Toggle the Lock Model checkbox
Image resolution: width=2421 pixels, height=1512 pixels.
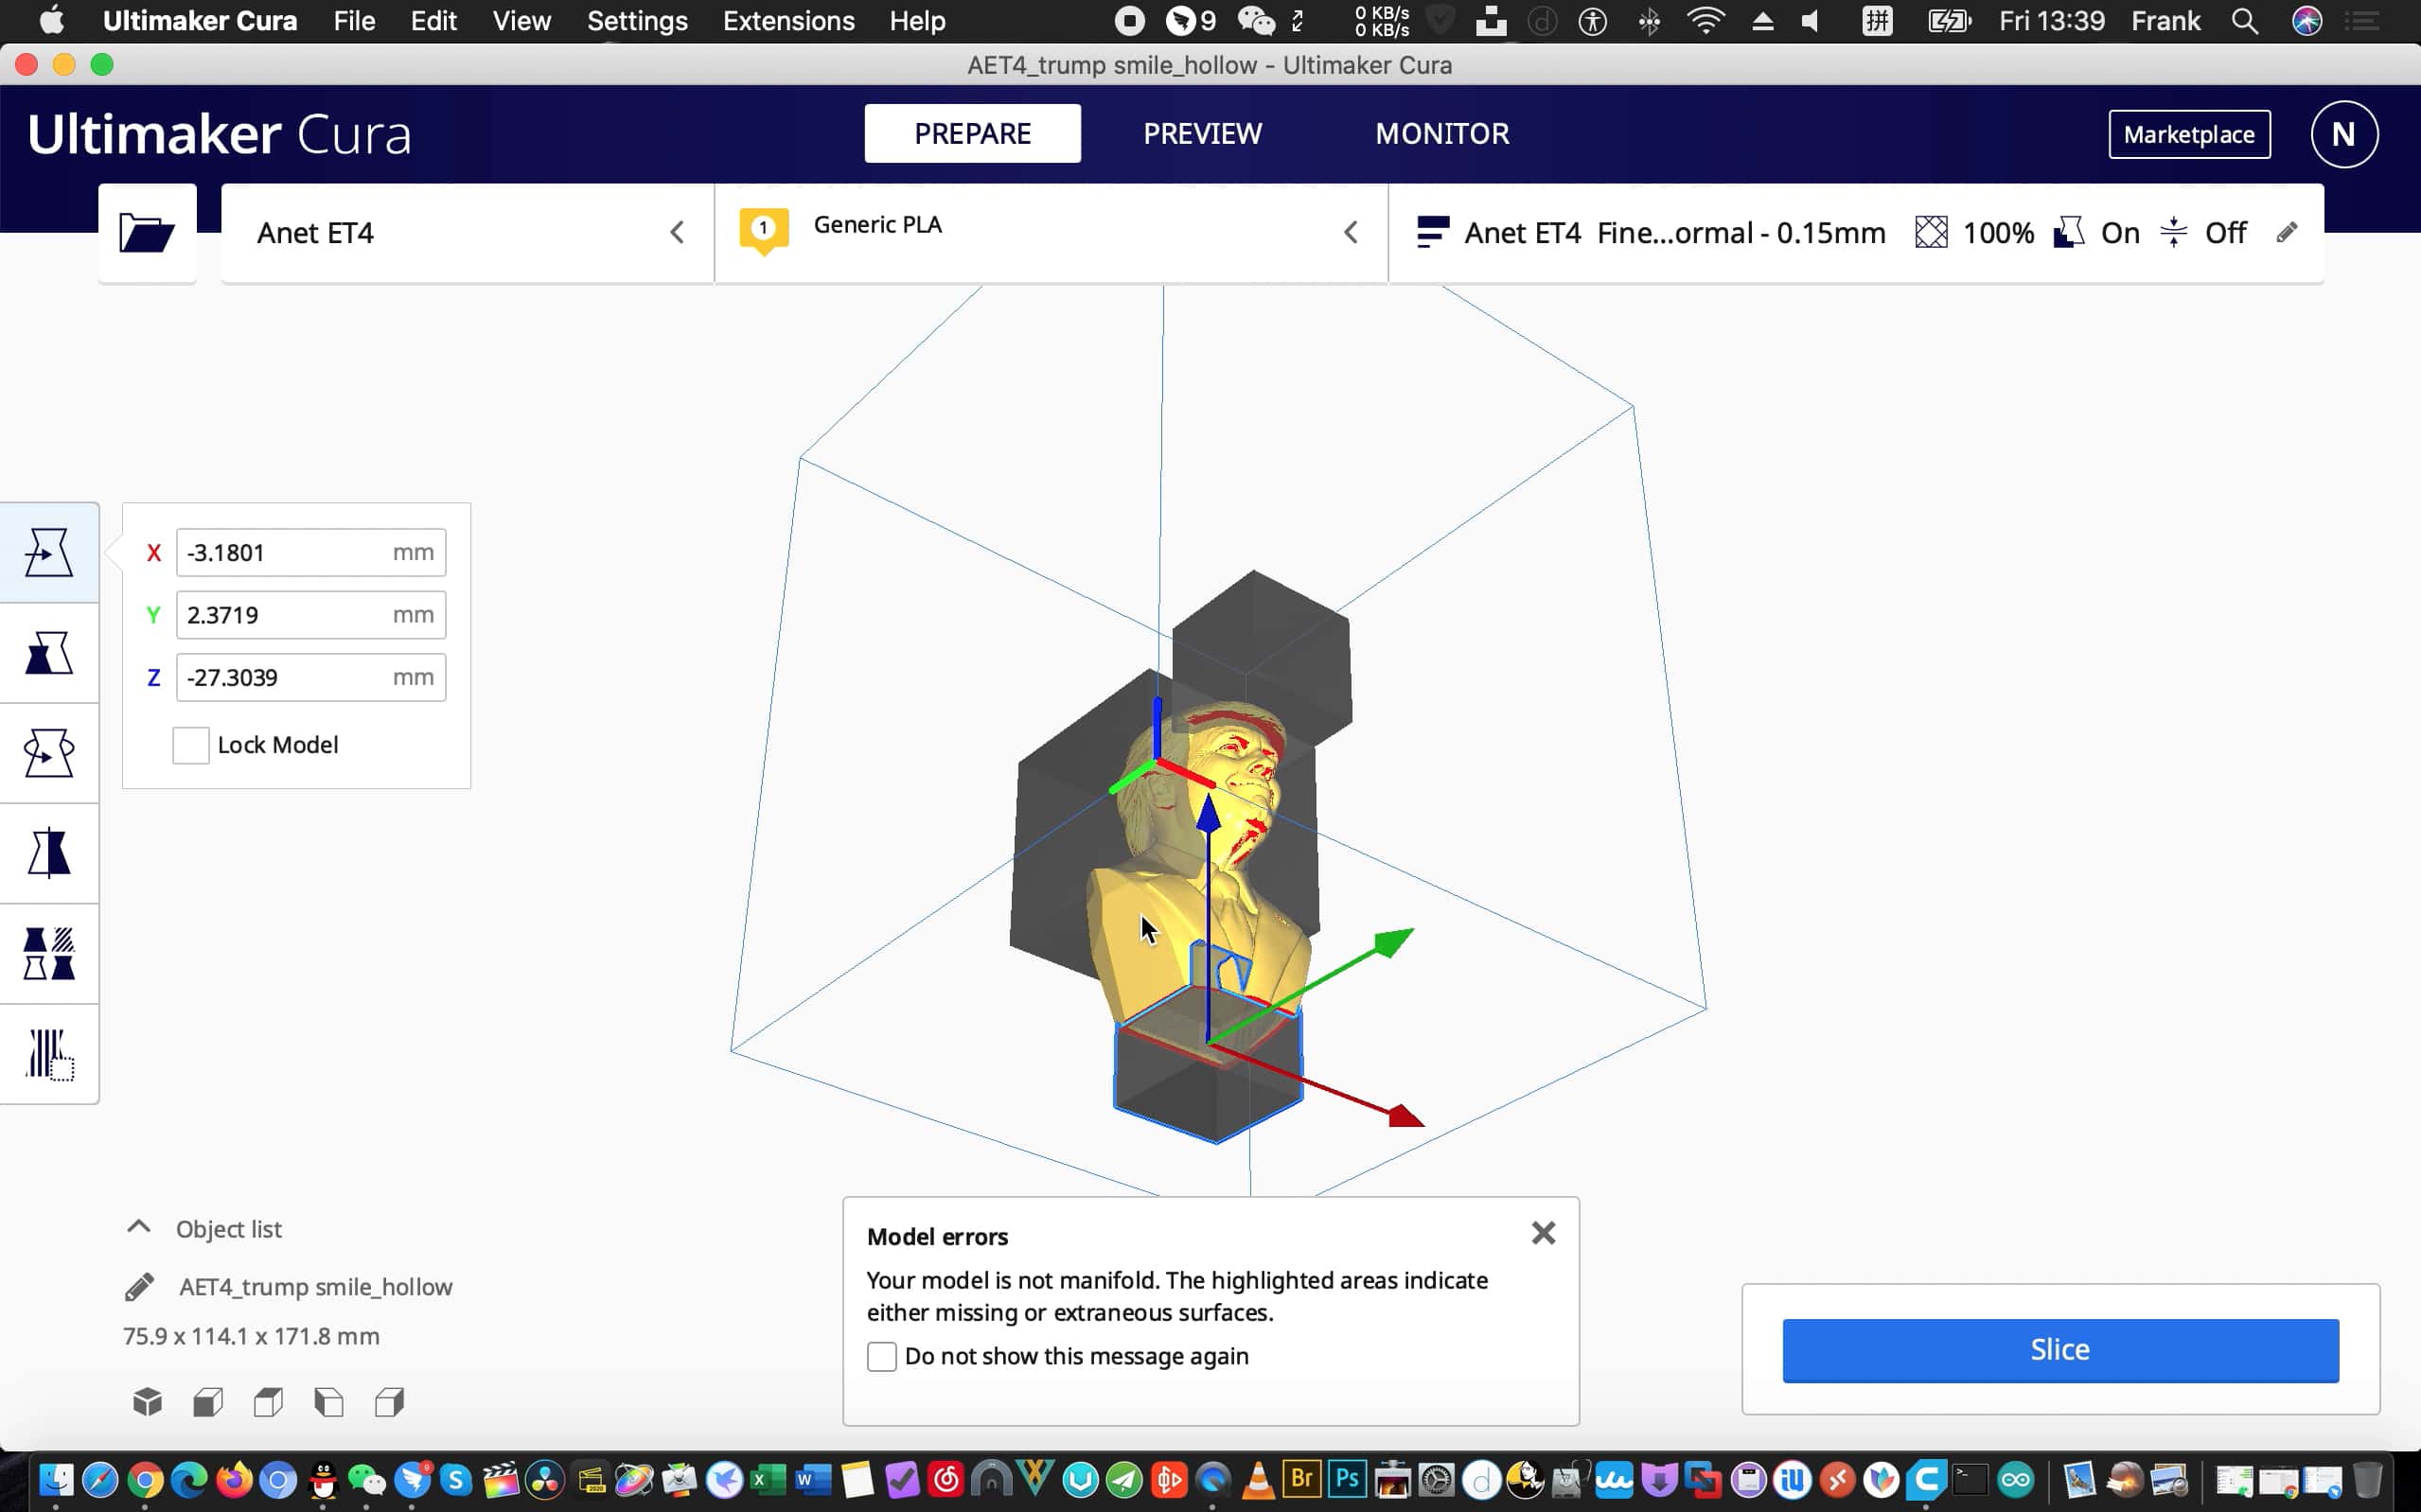coord(191,745)
